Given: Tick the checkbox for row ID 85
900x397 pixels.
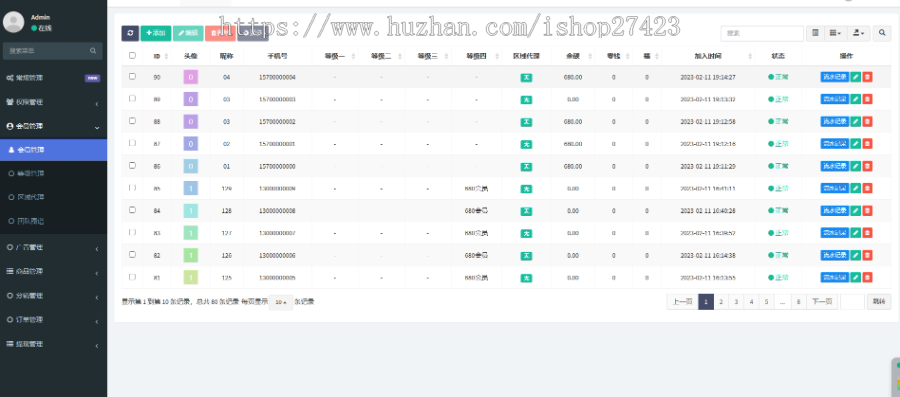Looking at the screenshot, I should (133, 188).
